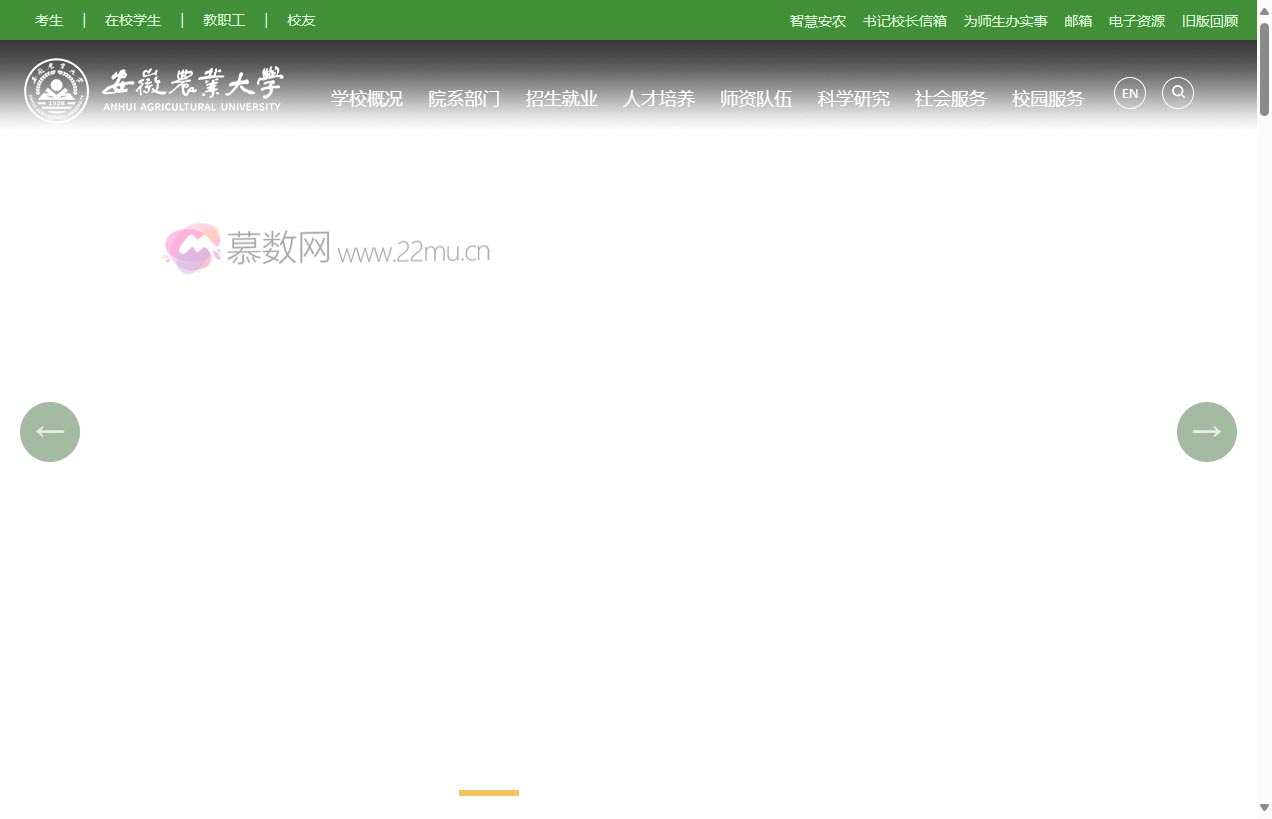
Task: Select the yellow carousel indicator bar
Action: [489, 793]
